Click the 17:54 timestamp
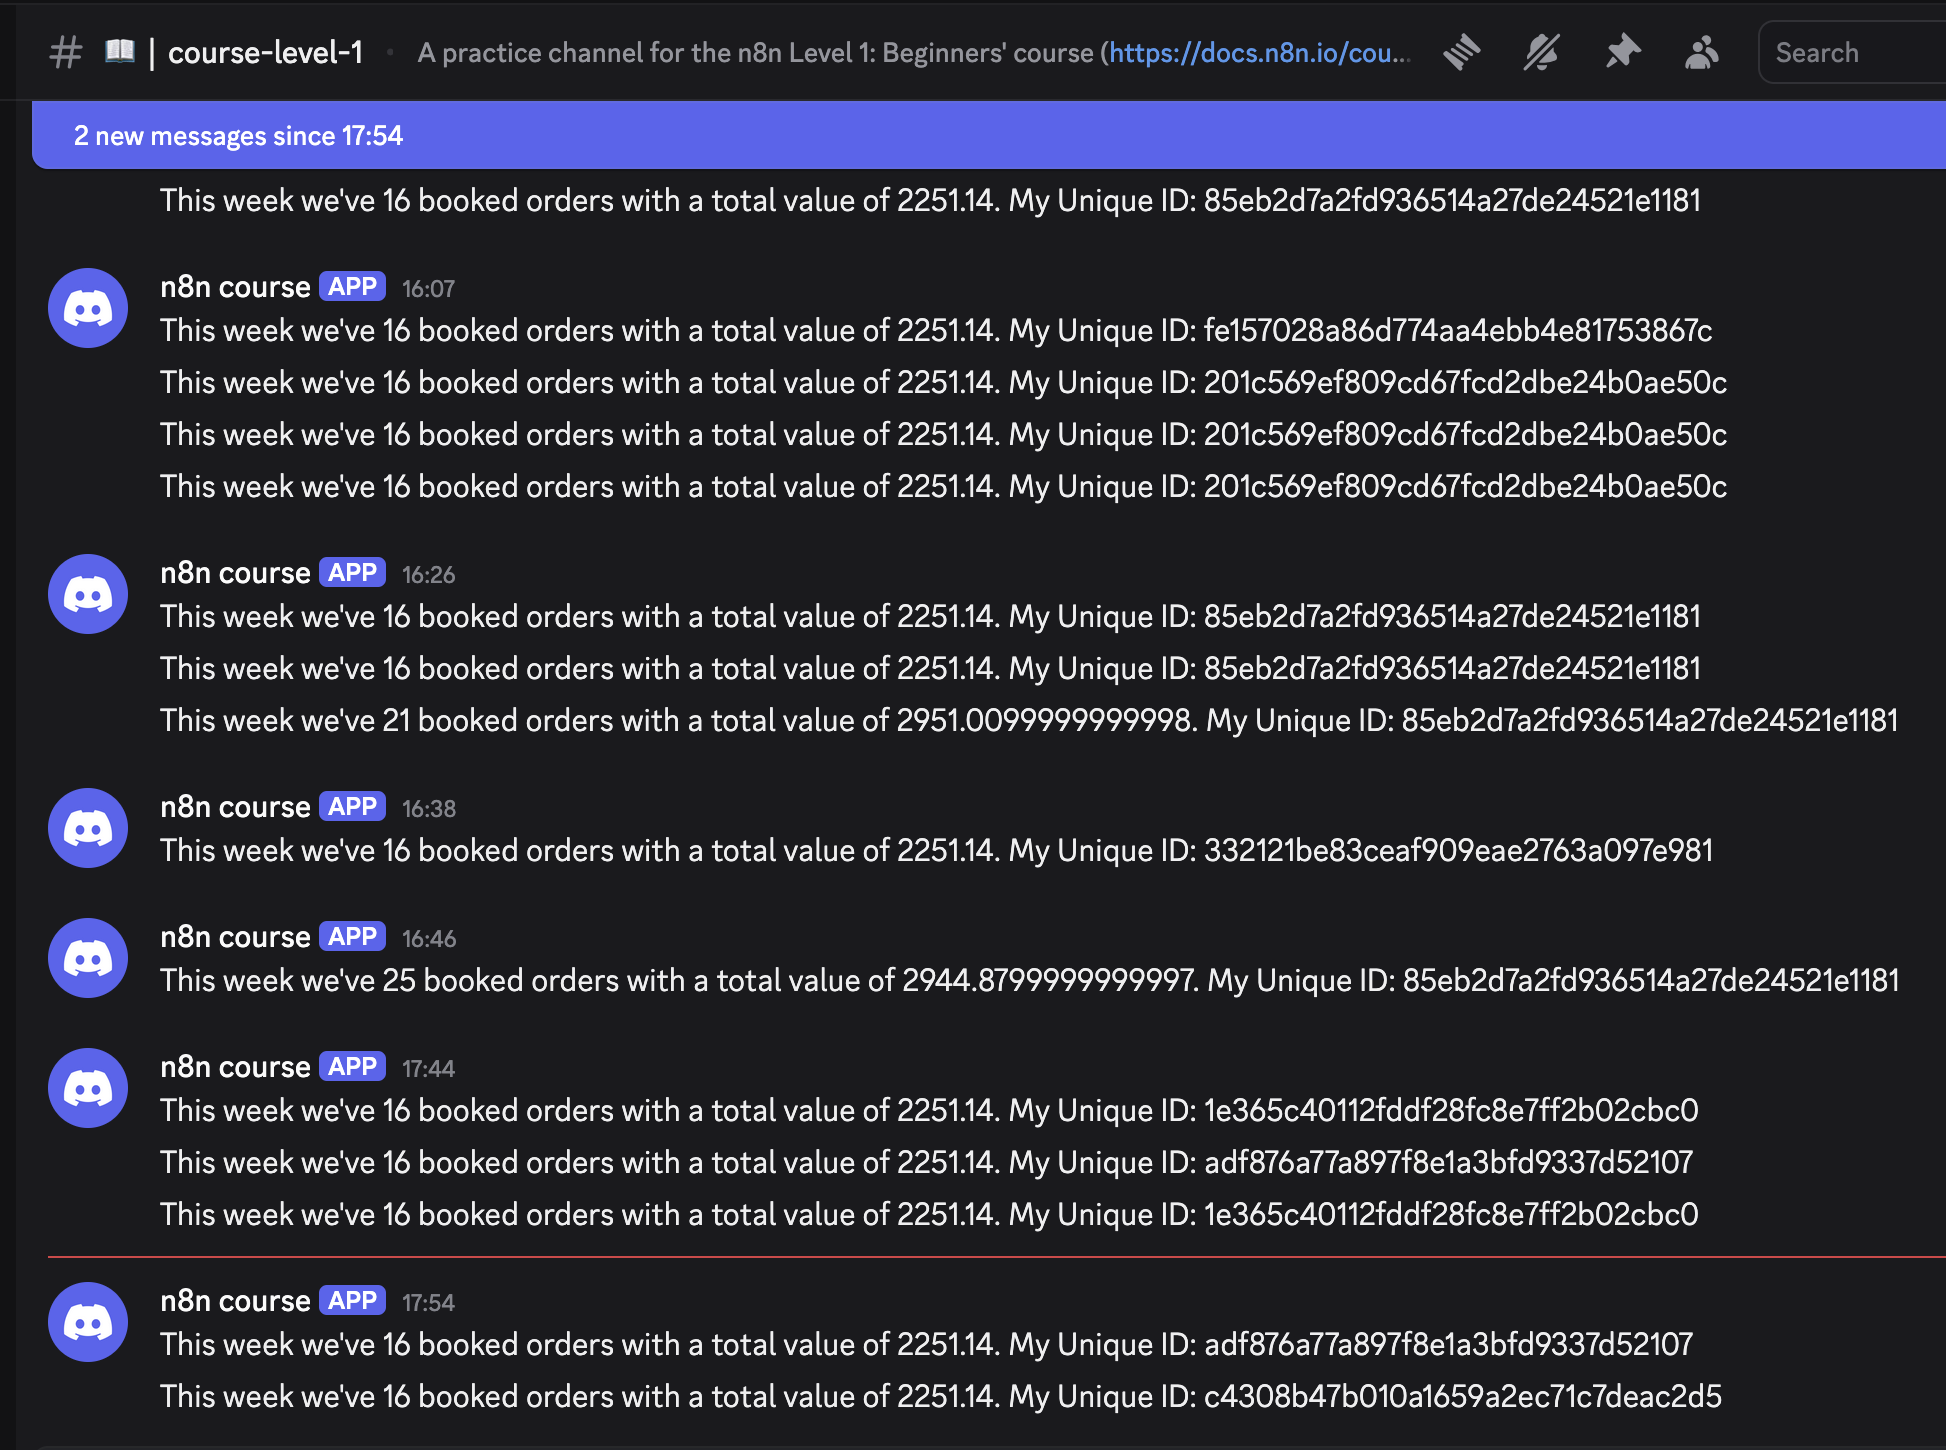The height and width of the screenshot is (1450, 1946). (x=428, y=1303)
